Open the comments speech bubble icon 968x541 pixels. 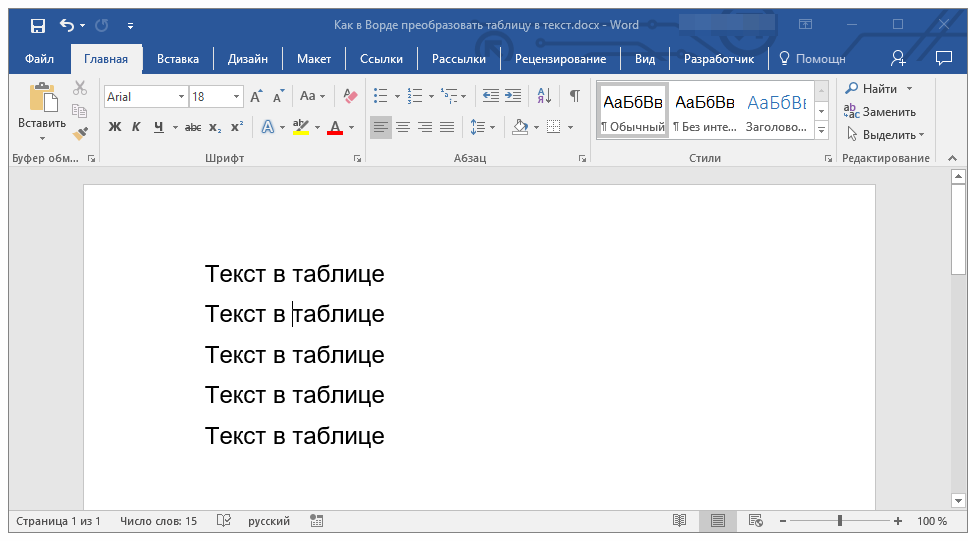click(944, 59)
